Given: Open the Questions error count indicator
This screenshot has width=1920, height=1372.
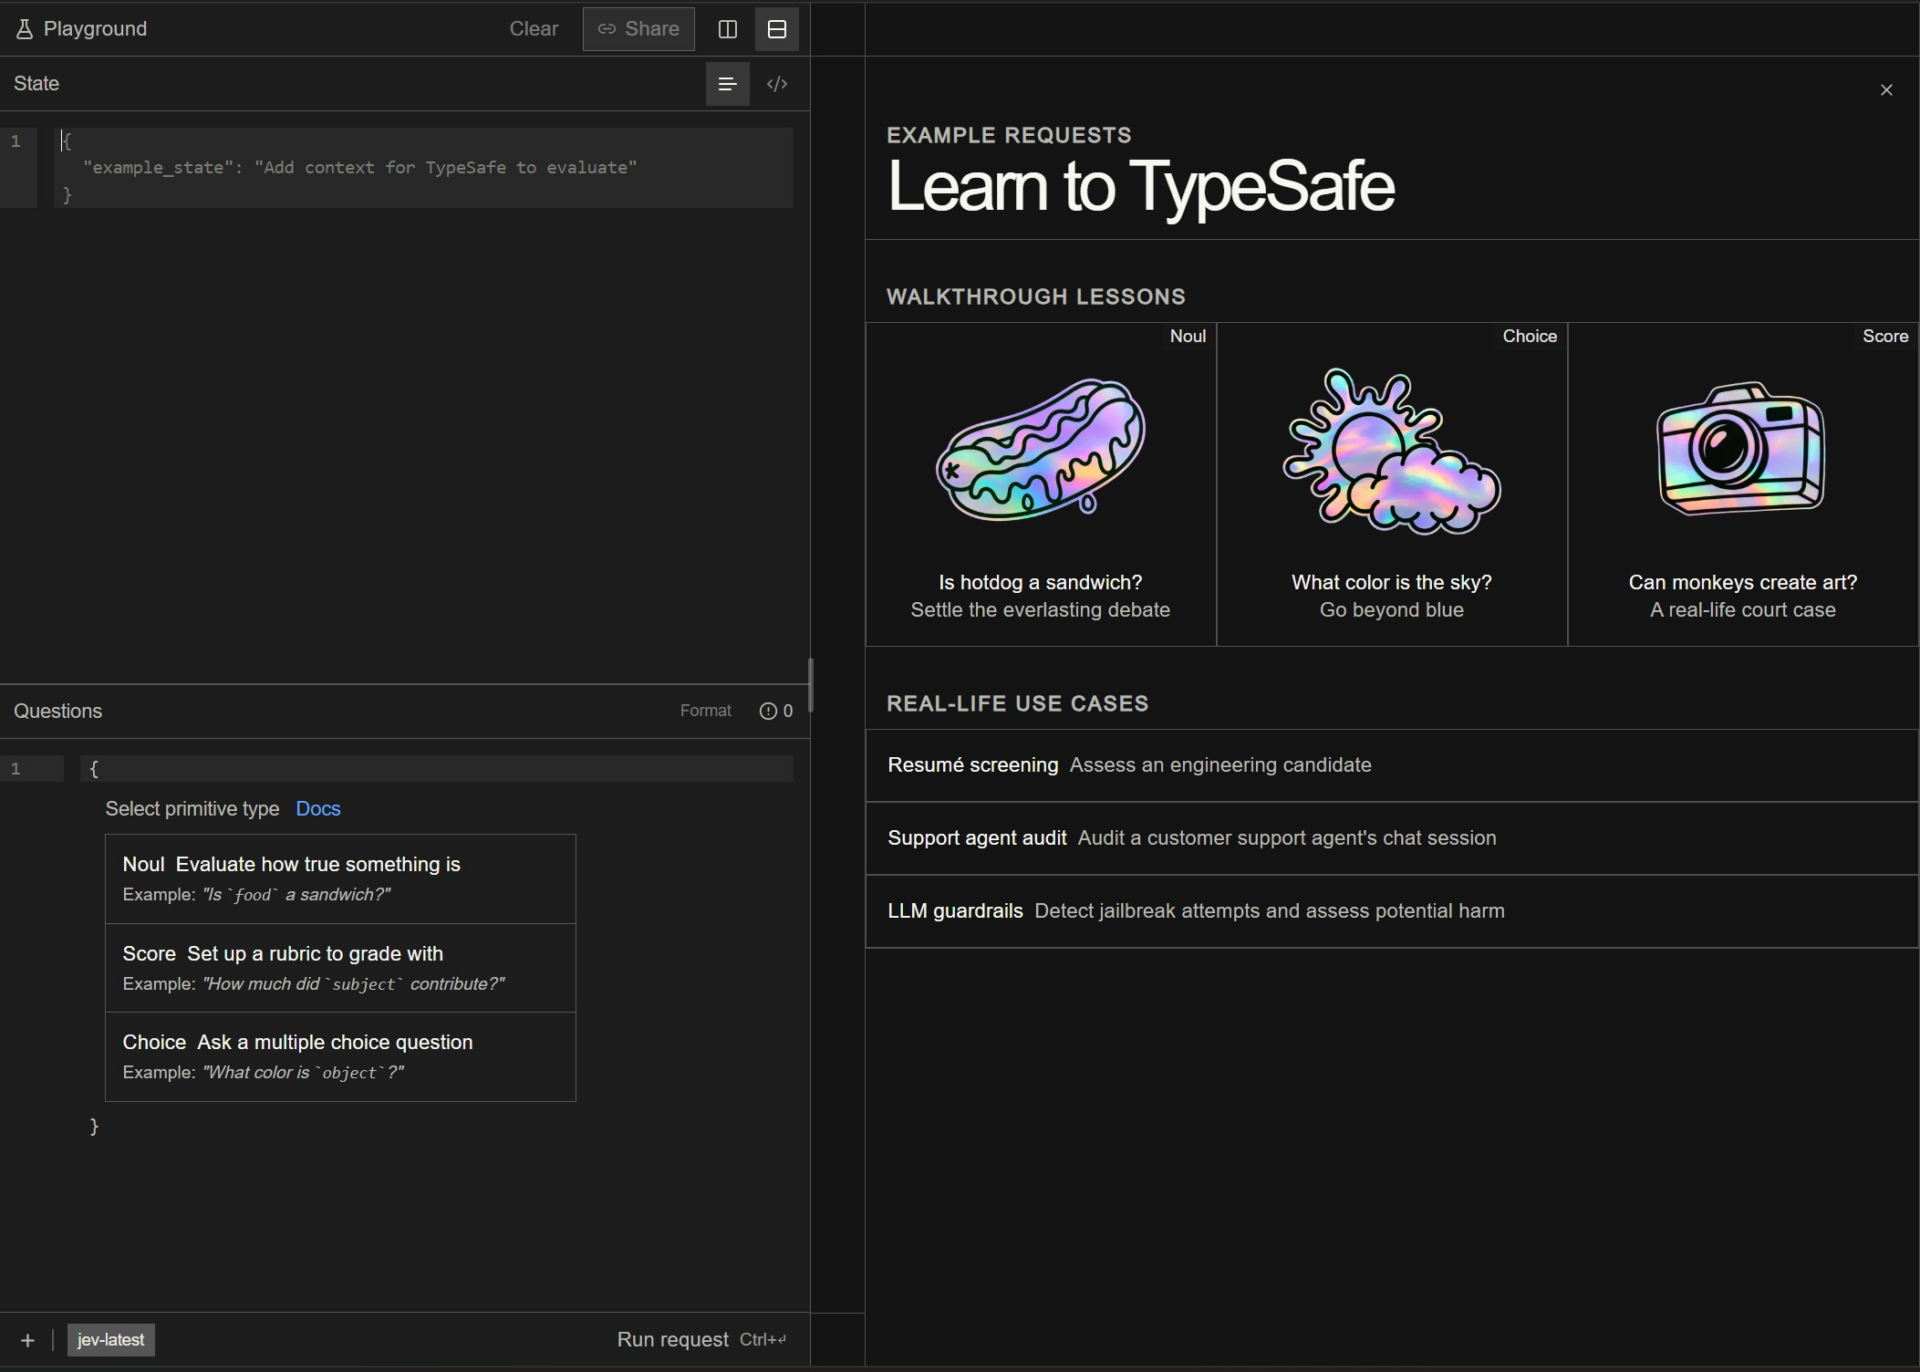Looking at the screenshot, I should (776, 711).
